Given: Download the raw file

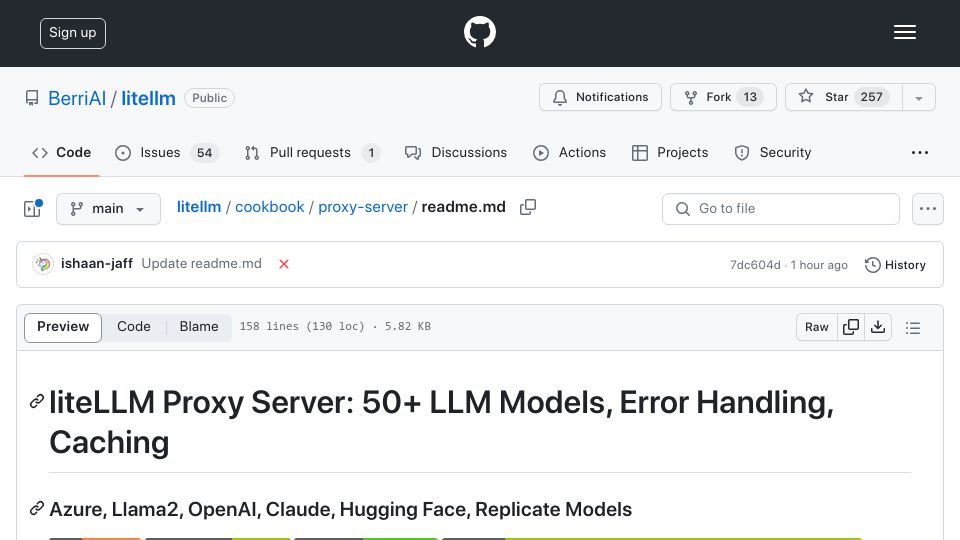Looking at the screenshot, I should coord(878,328).
